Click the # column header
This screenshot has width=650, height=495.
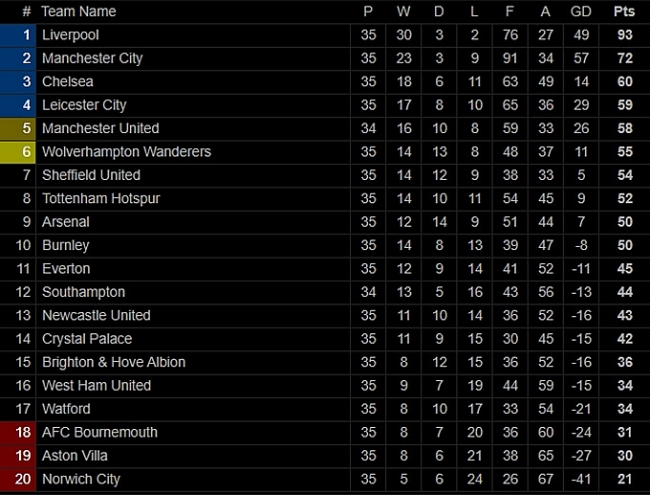pos(27,12)
